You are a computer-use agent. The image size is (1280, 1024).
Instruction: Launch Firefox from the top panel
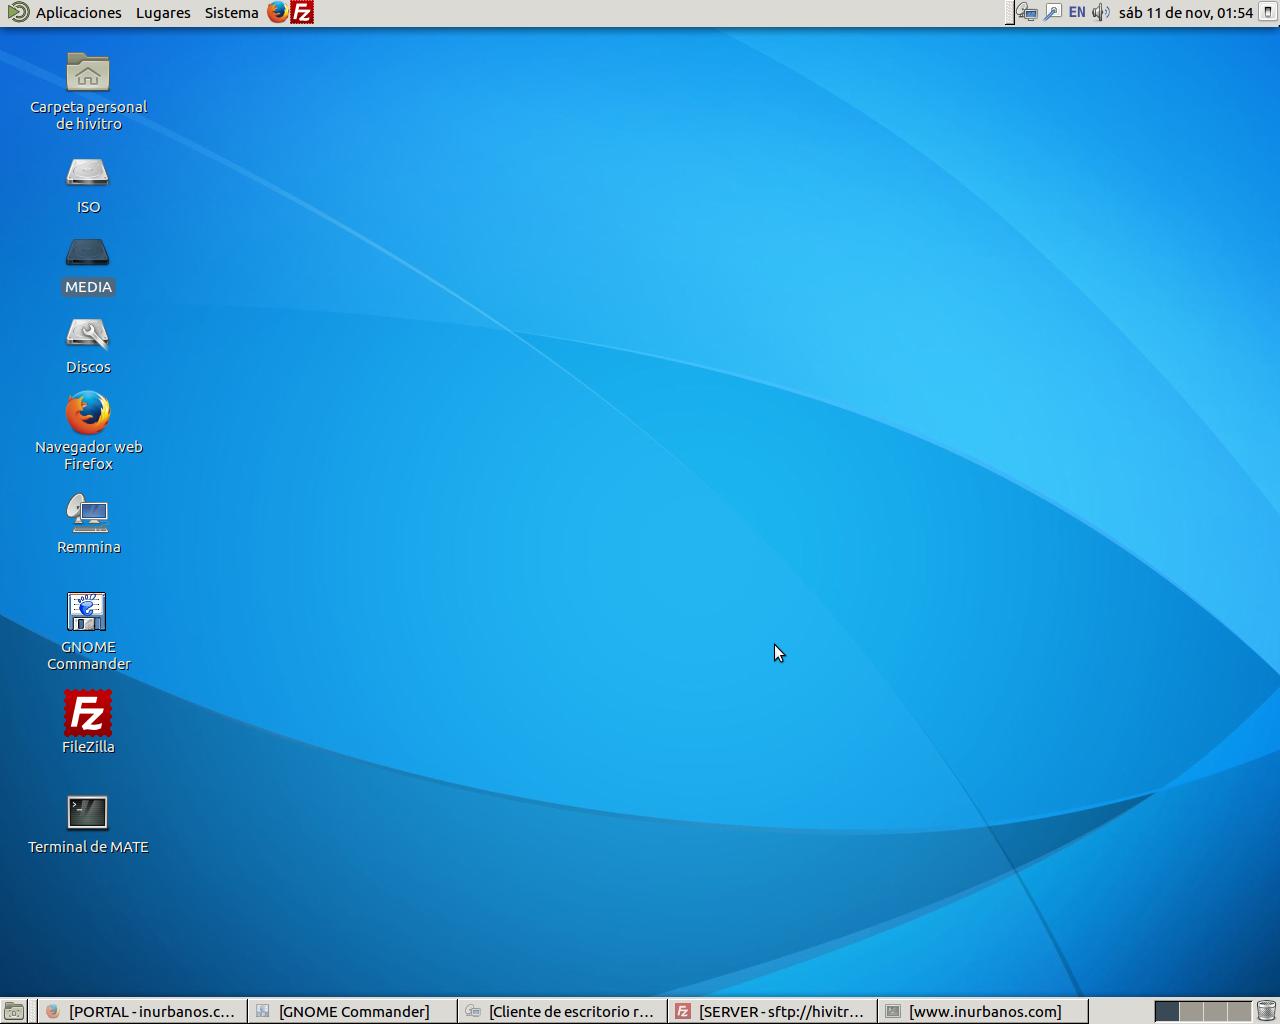(x=276, y=12)
